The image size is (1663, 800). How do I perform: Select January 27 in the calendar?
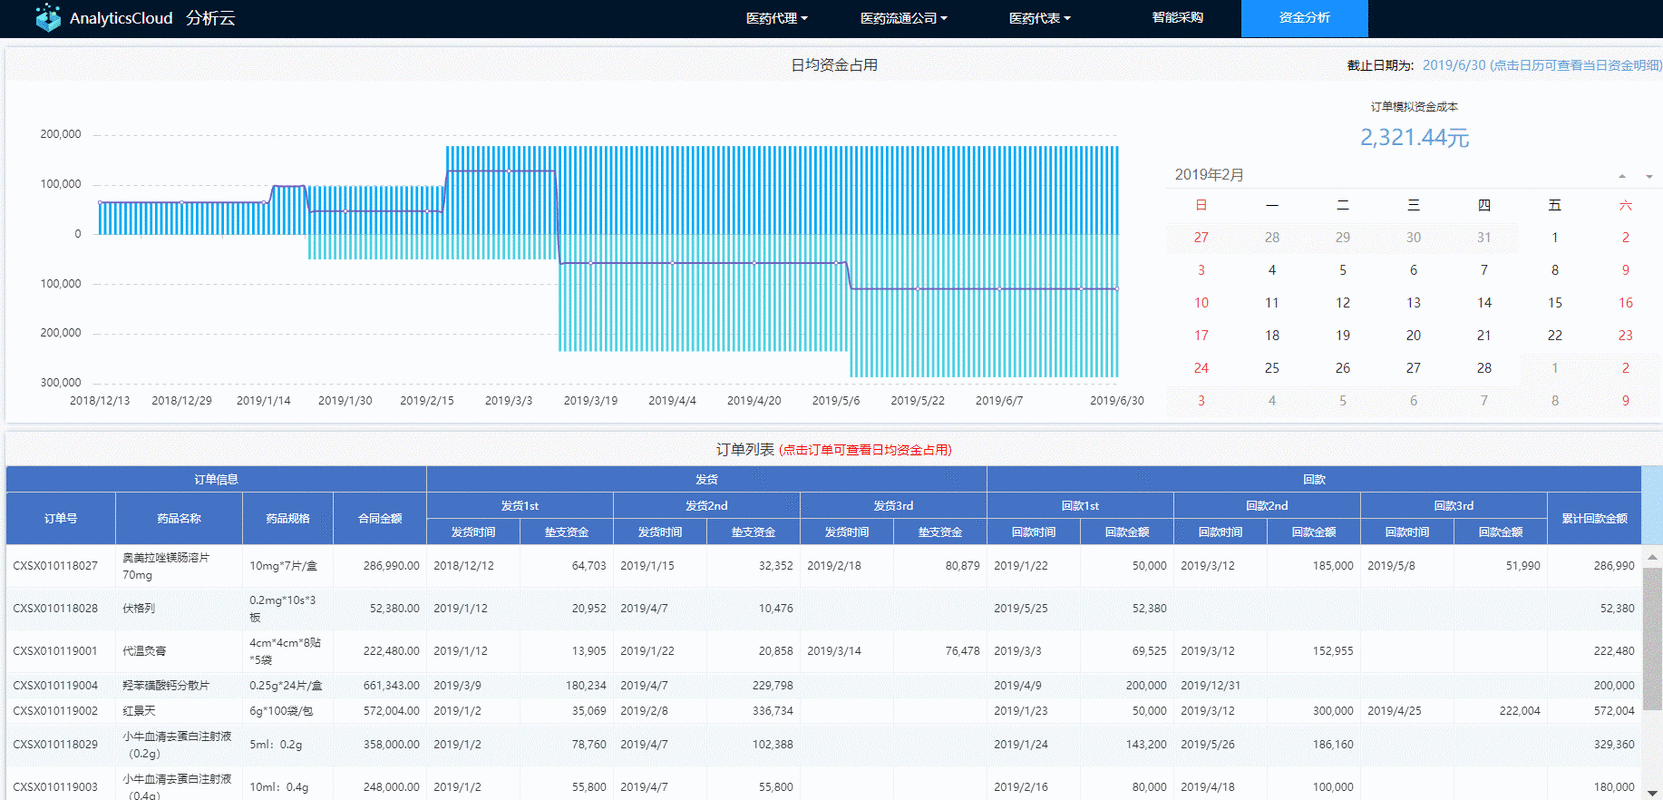[x=1201, y=237]
